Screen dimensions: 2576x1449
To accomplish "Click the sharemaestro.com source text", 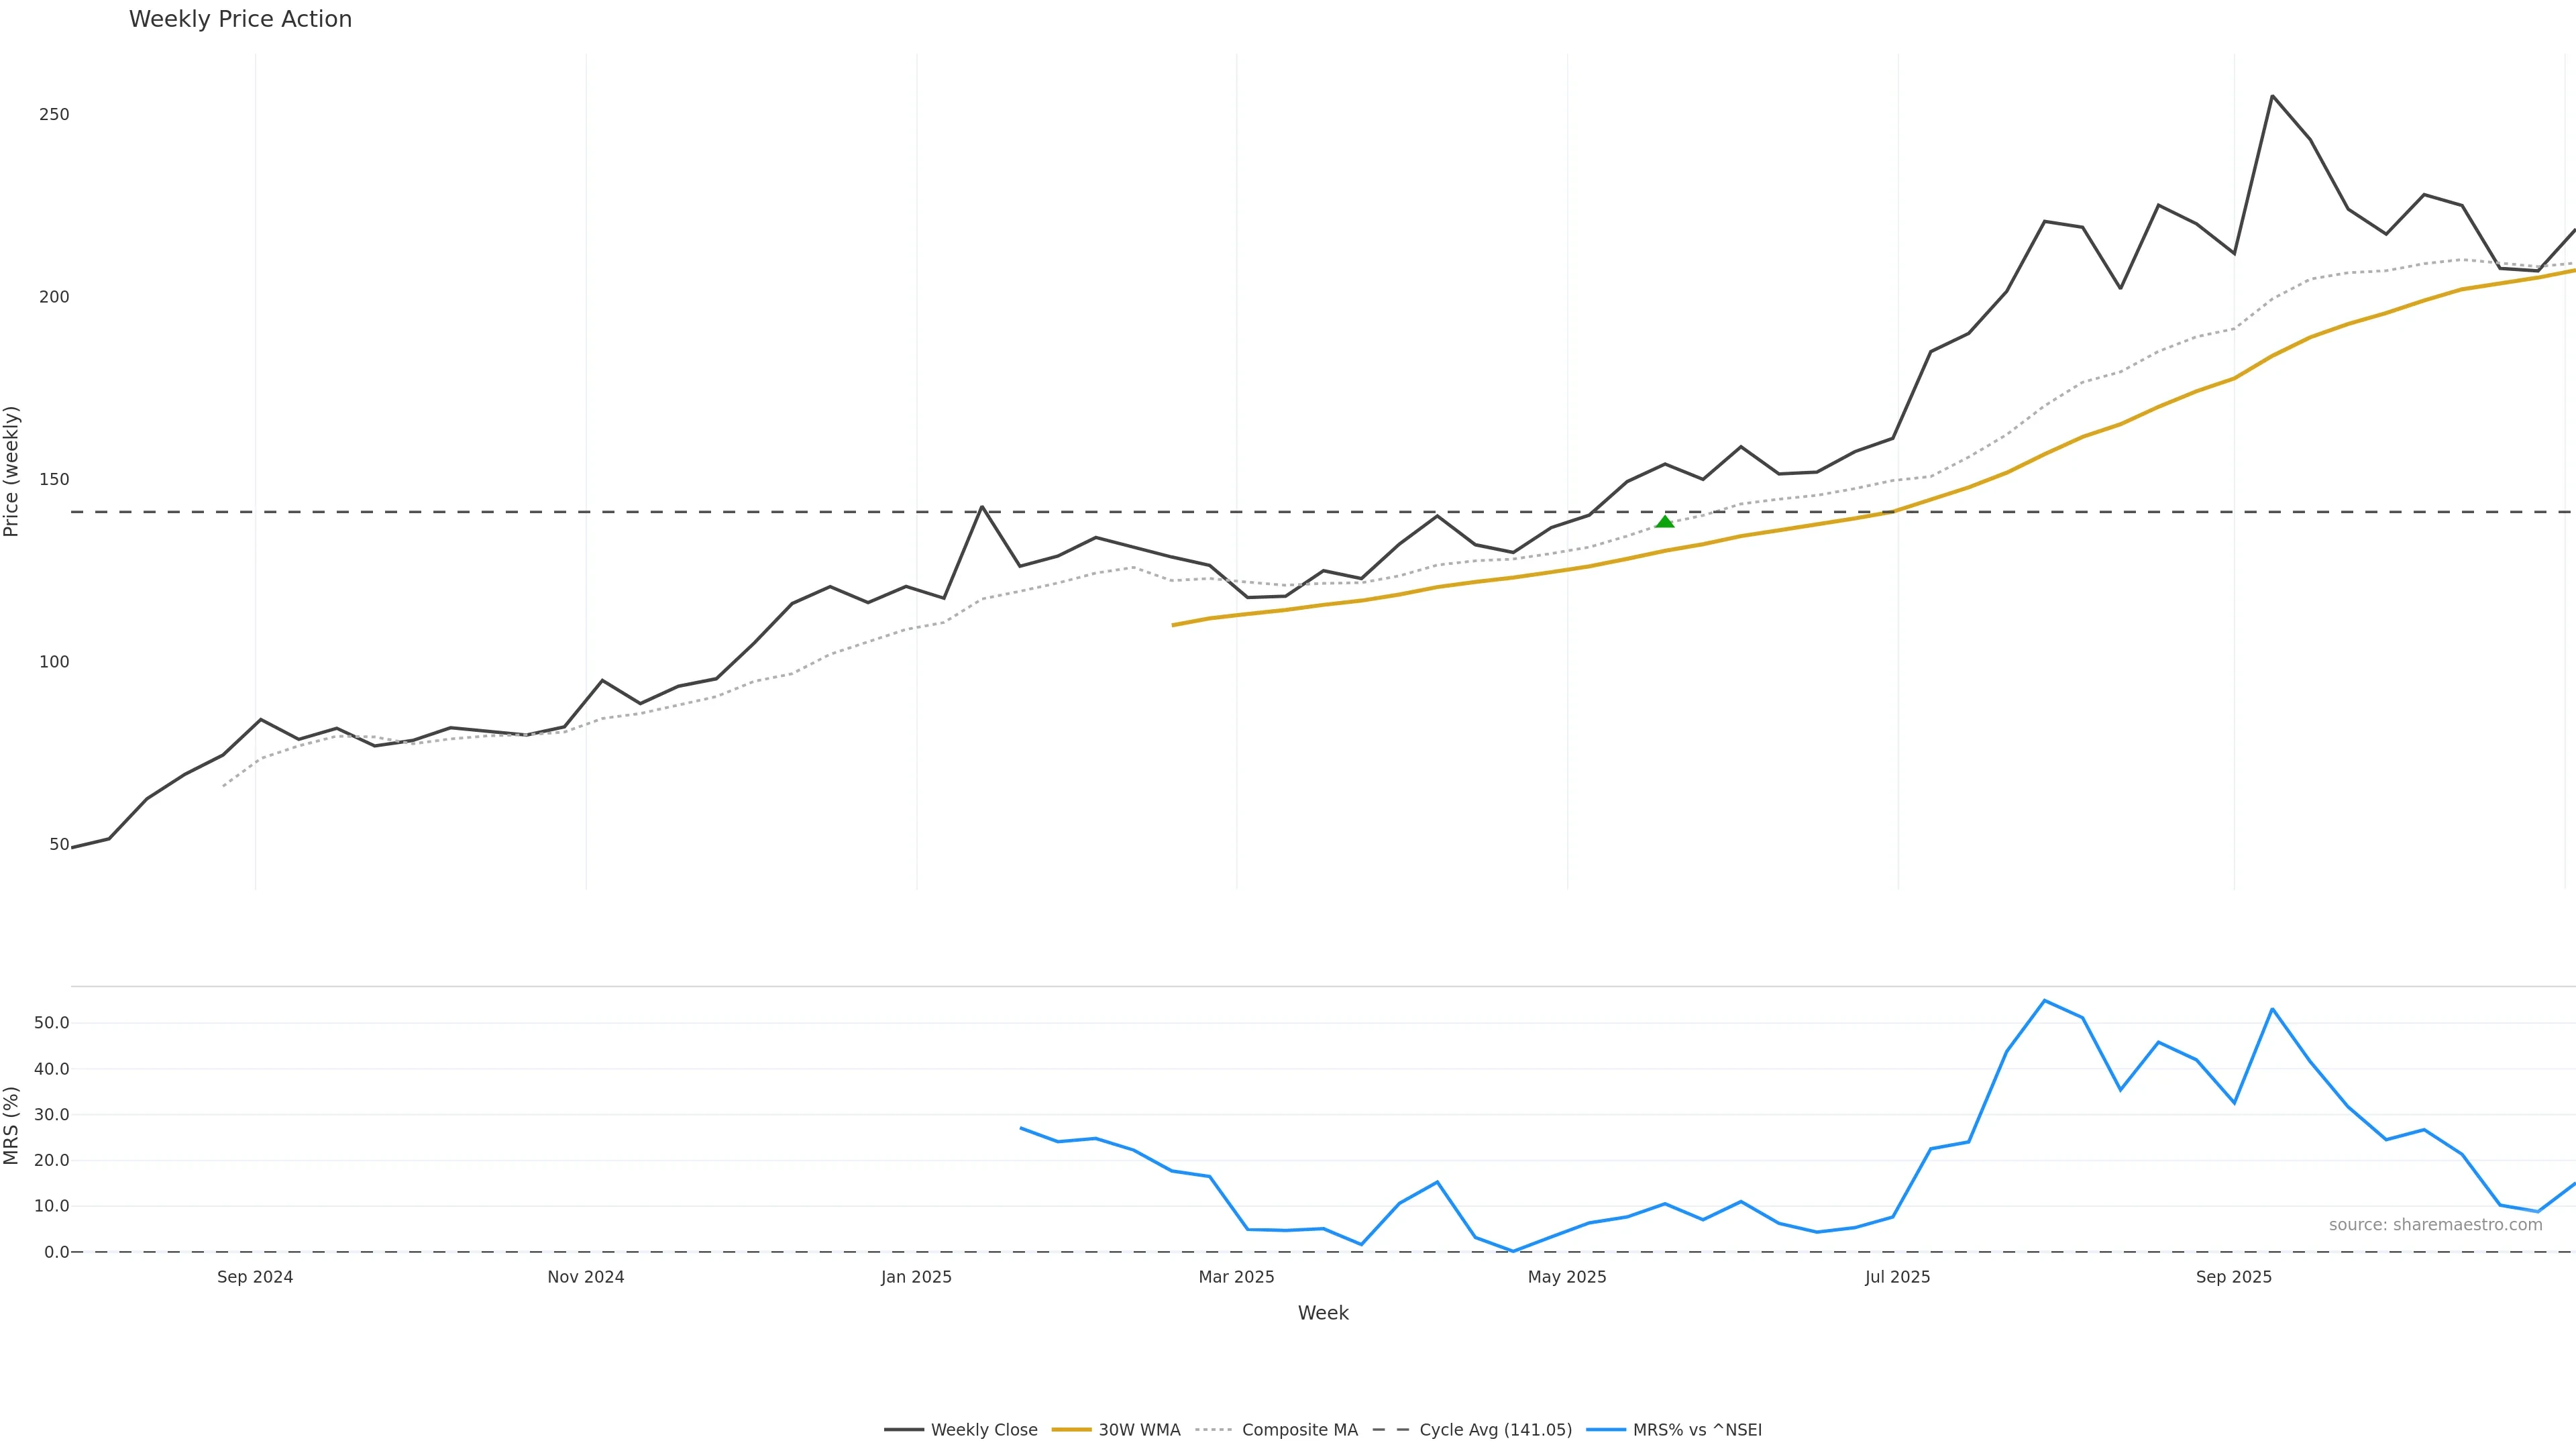I will click(x=2435, y=1225).
